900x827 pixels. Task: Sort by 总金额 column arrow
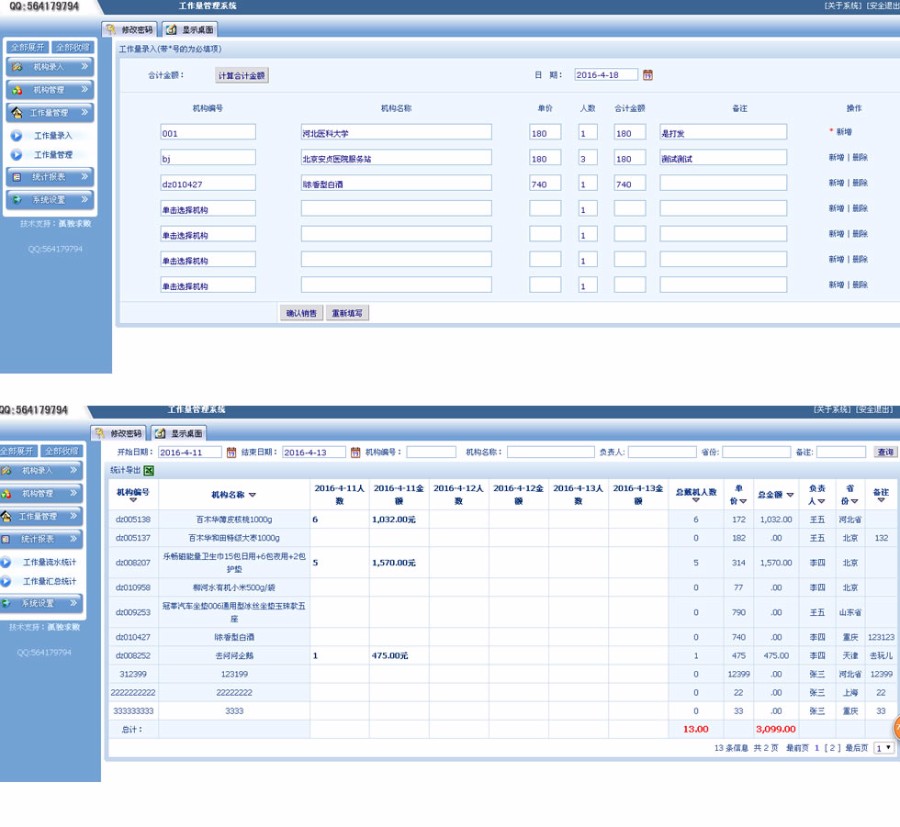point(790,495)
